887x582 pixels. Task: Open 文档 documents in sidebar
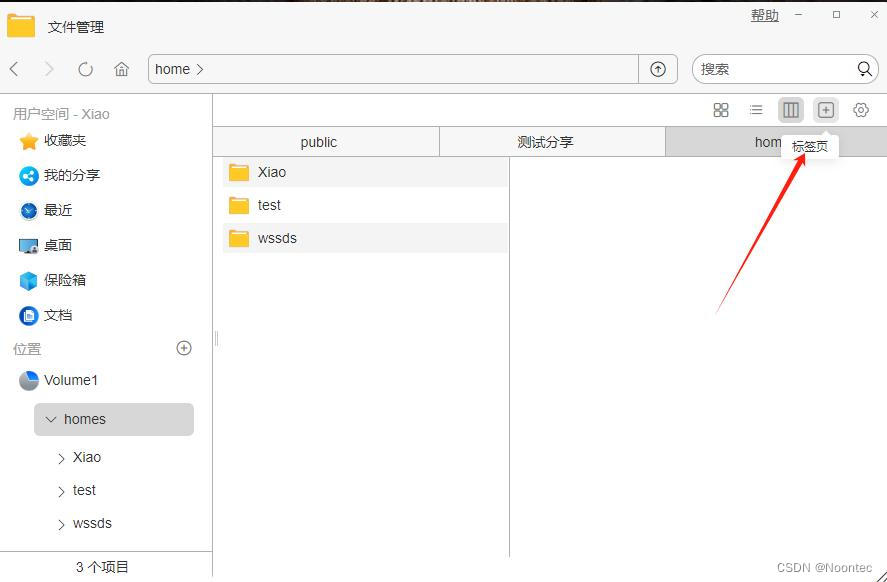[x=46, y=316]
